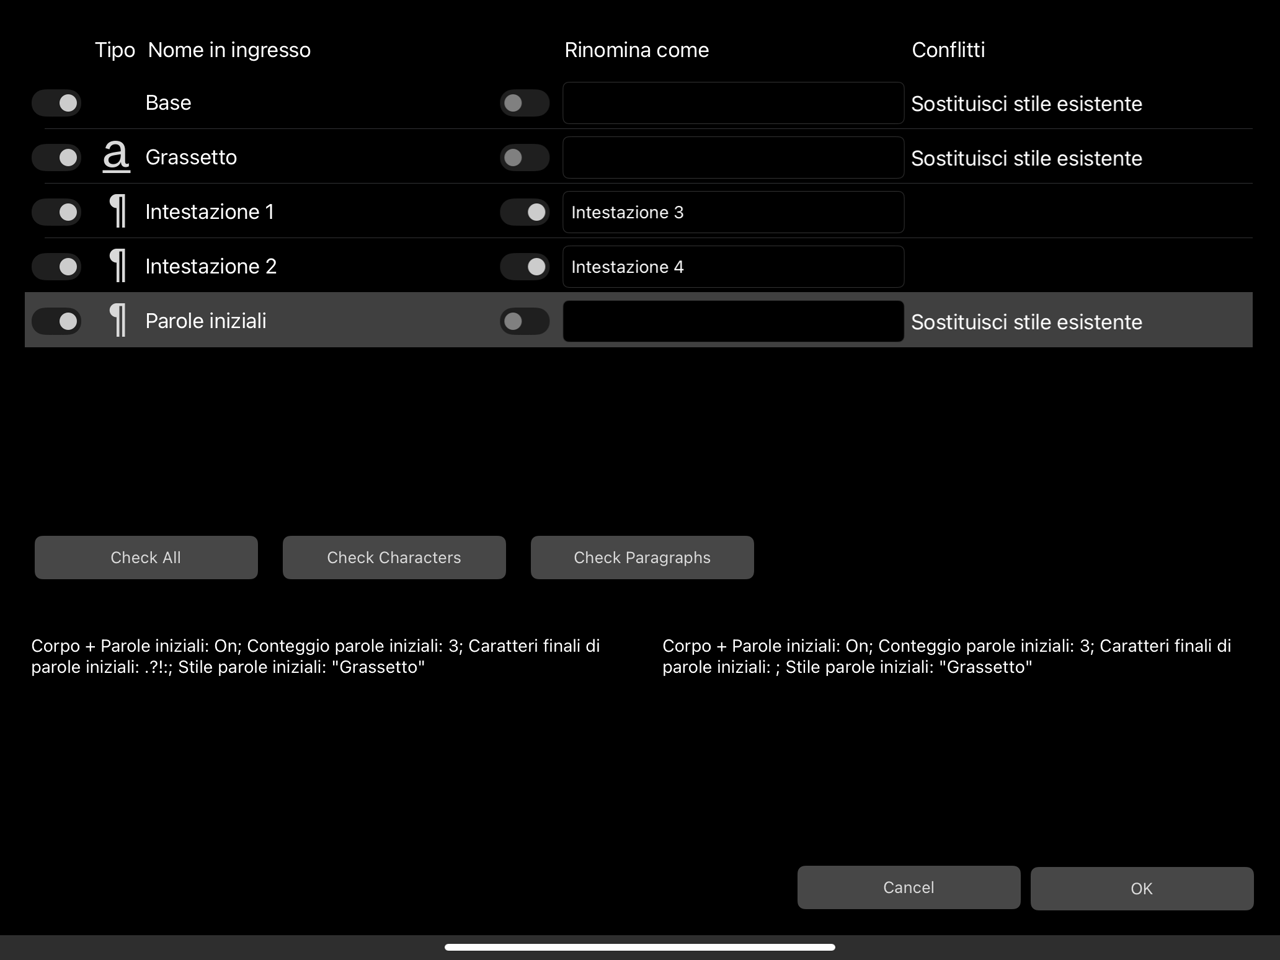Click the character style icon beside Grassetto
The width and height of the screenshot is (1280, 960).
(116, 157)
